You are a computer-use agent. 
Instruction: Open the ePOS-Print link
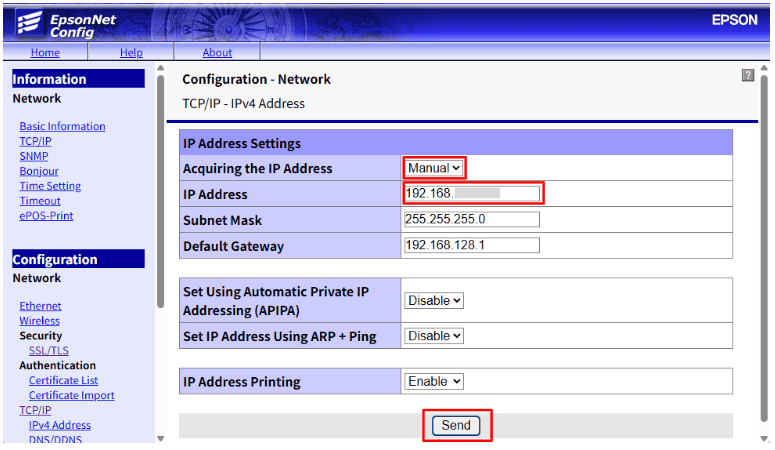(46, 216)
